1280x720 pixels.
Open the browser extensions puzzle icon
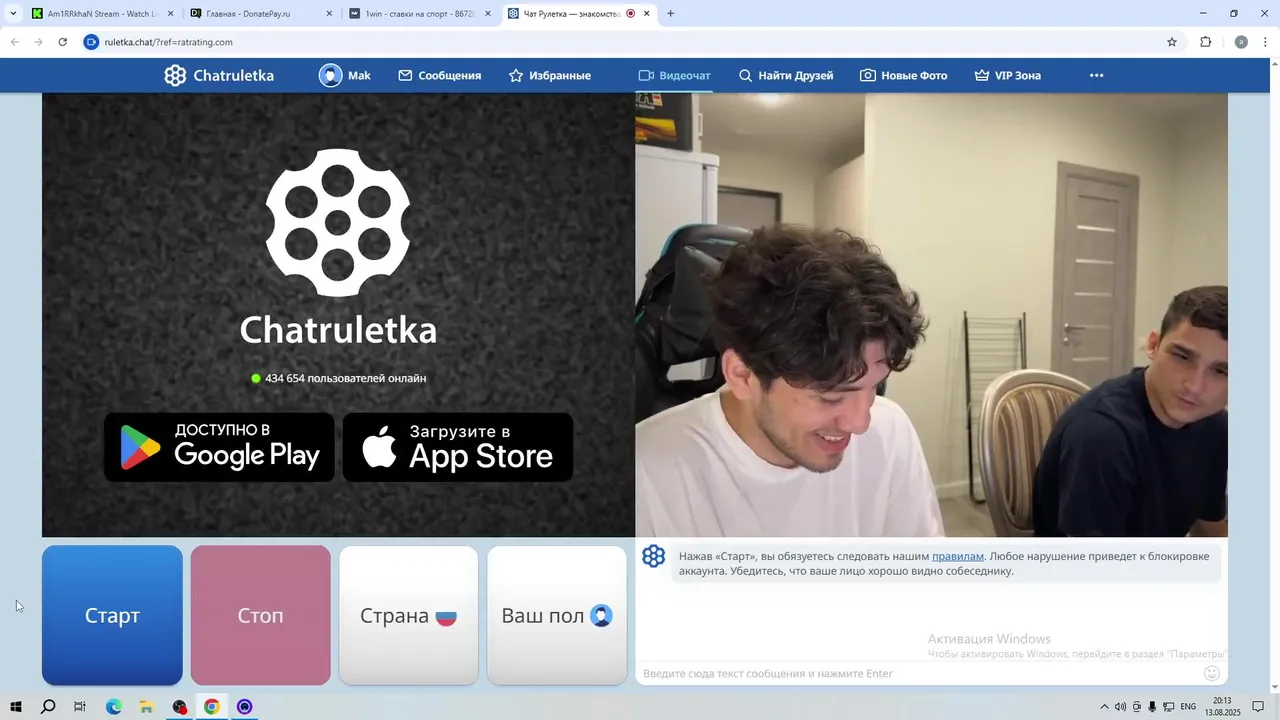coord(1205,42)
